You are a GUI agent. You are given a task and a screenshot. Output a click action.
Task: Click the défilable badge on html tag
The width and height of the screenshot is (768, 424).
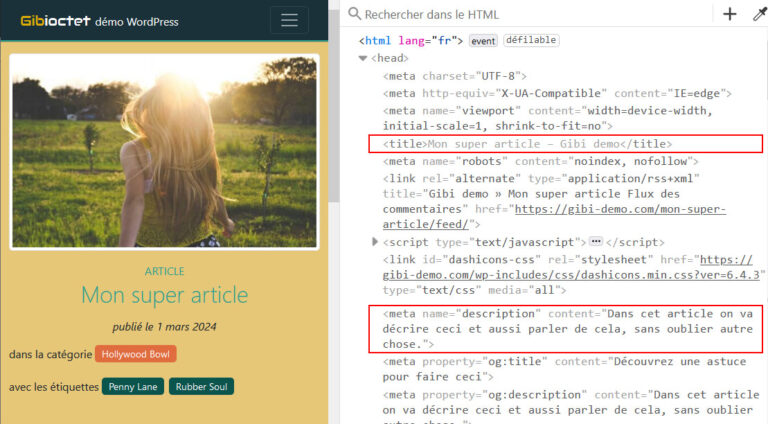click(531, 40)
